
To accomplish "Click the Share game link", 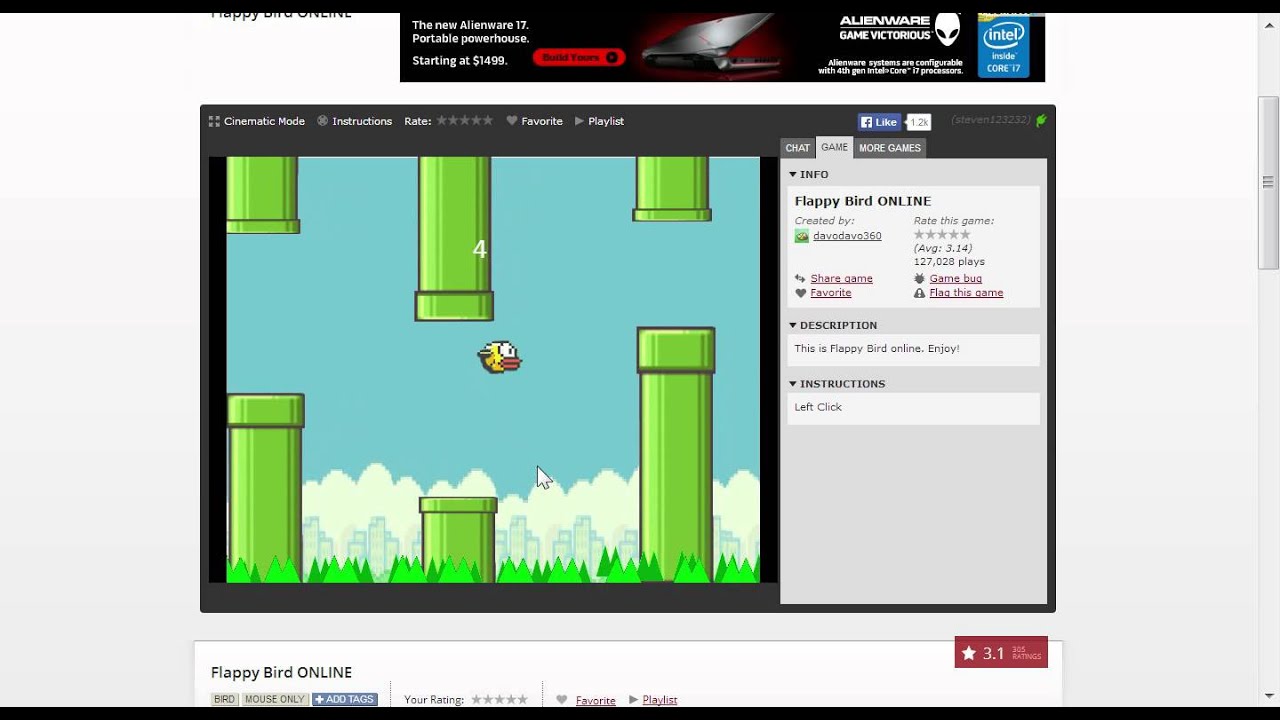I will [x=841, y=279].
